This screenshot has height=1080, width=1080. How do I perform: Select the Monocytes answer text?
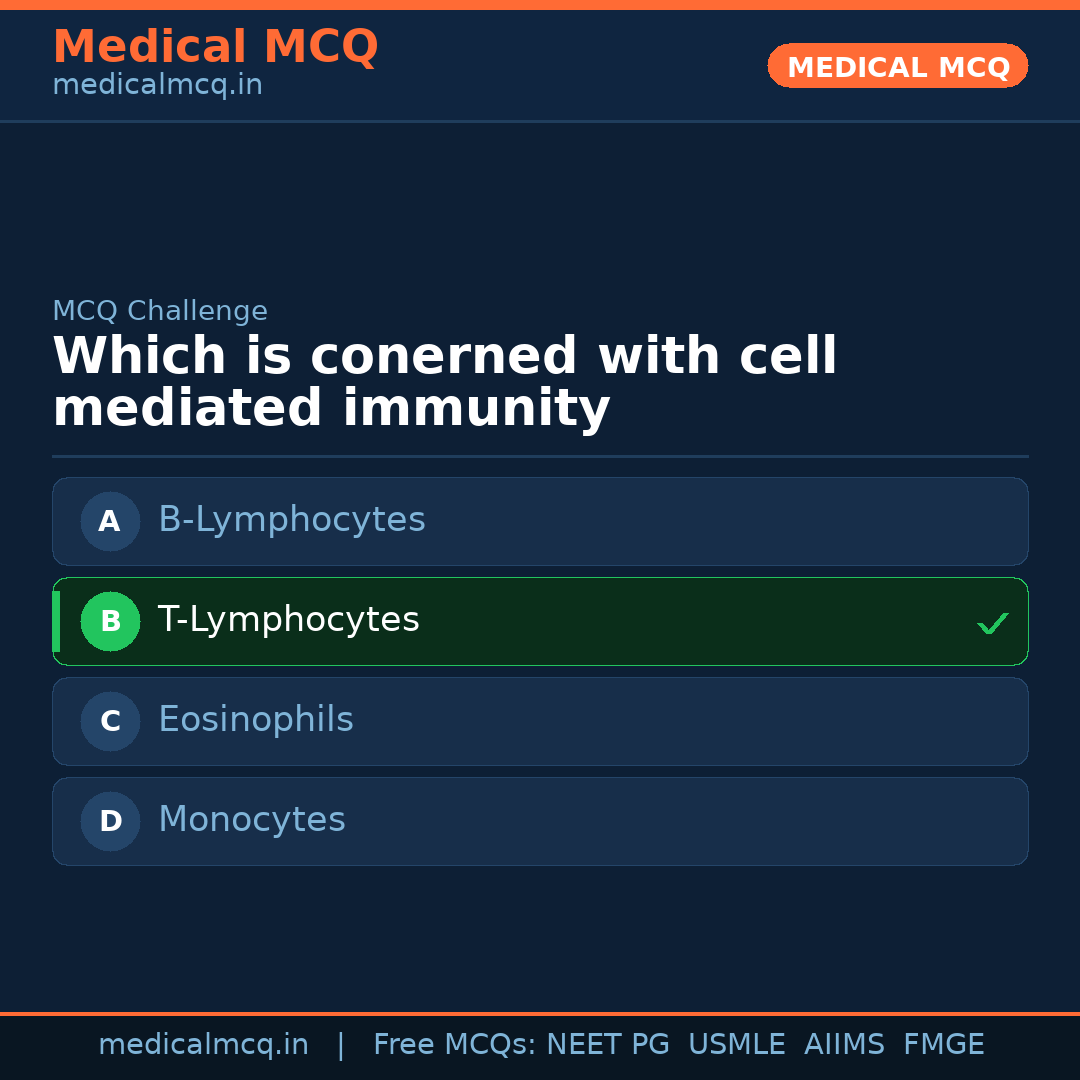tap(252, 820)
